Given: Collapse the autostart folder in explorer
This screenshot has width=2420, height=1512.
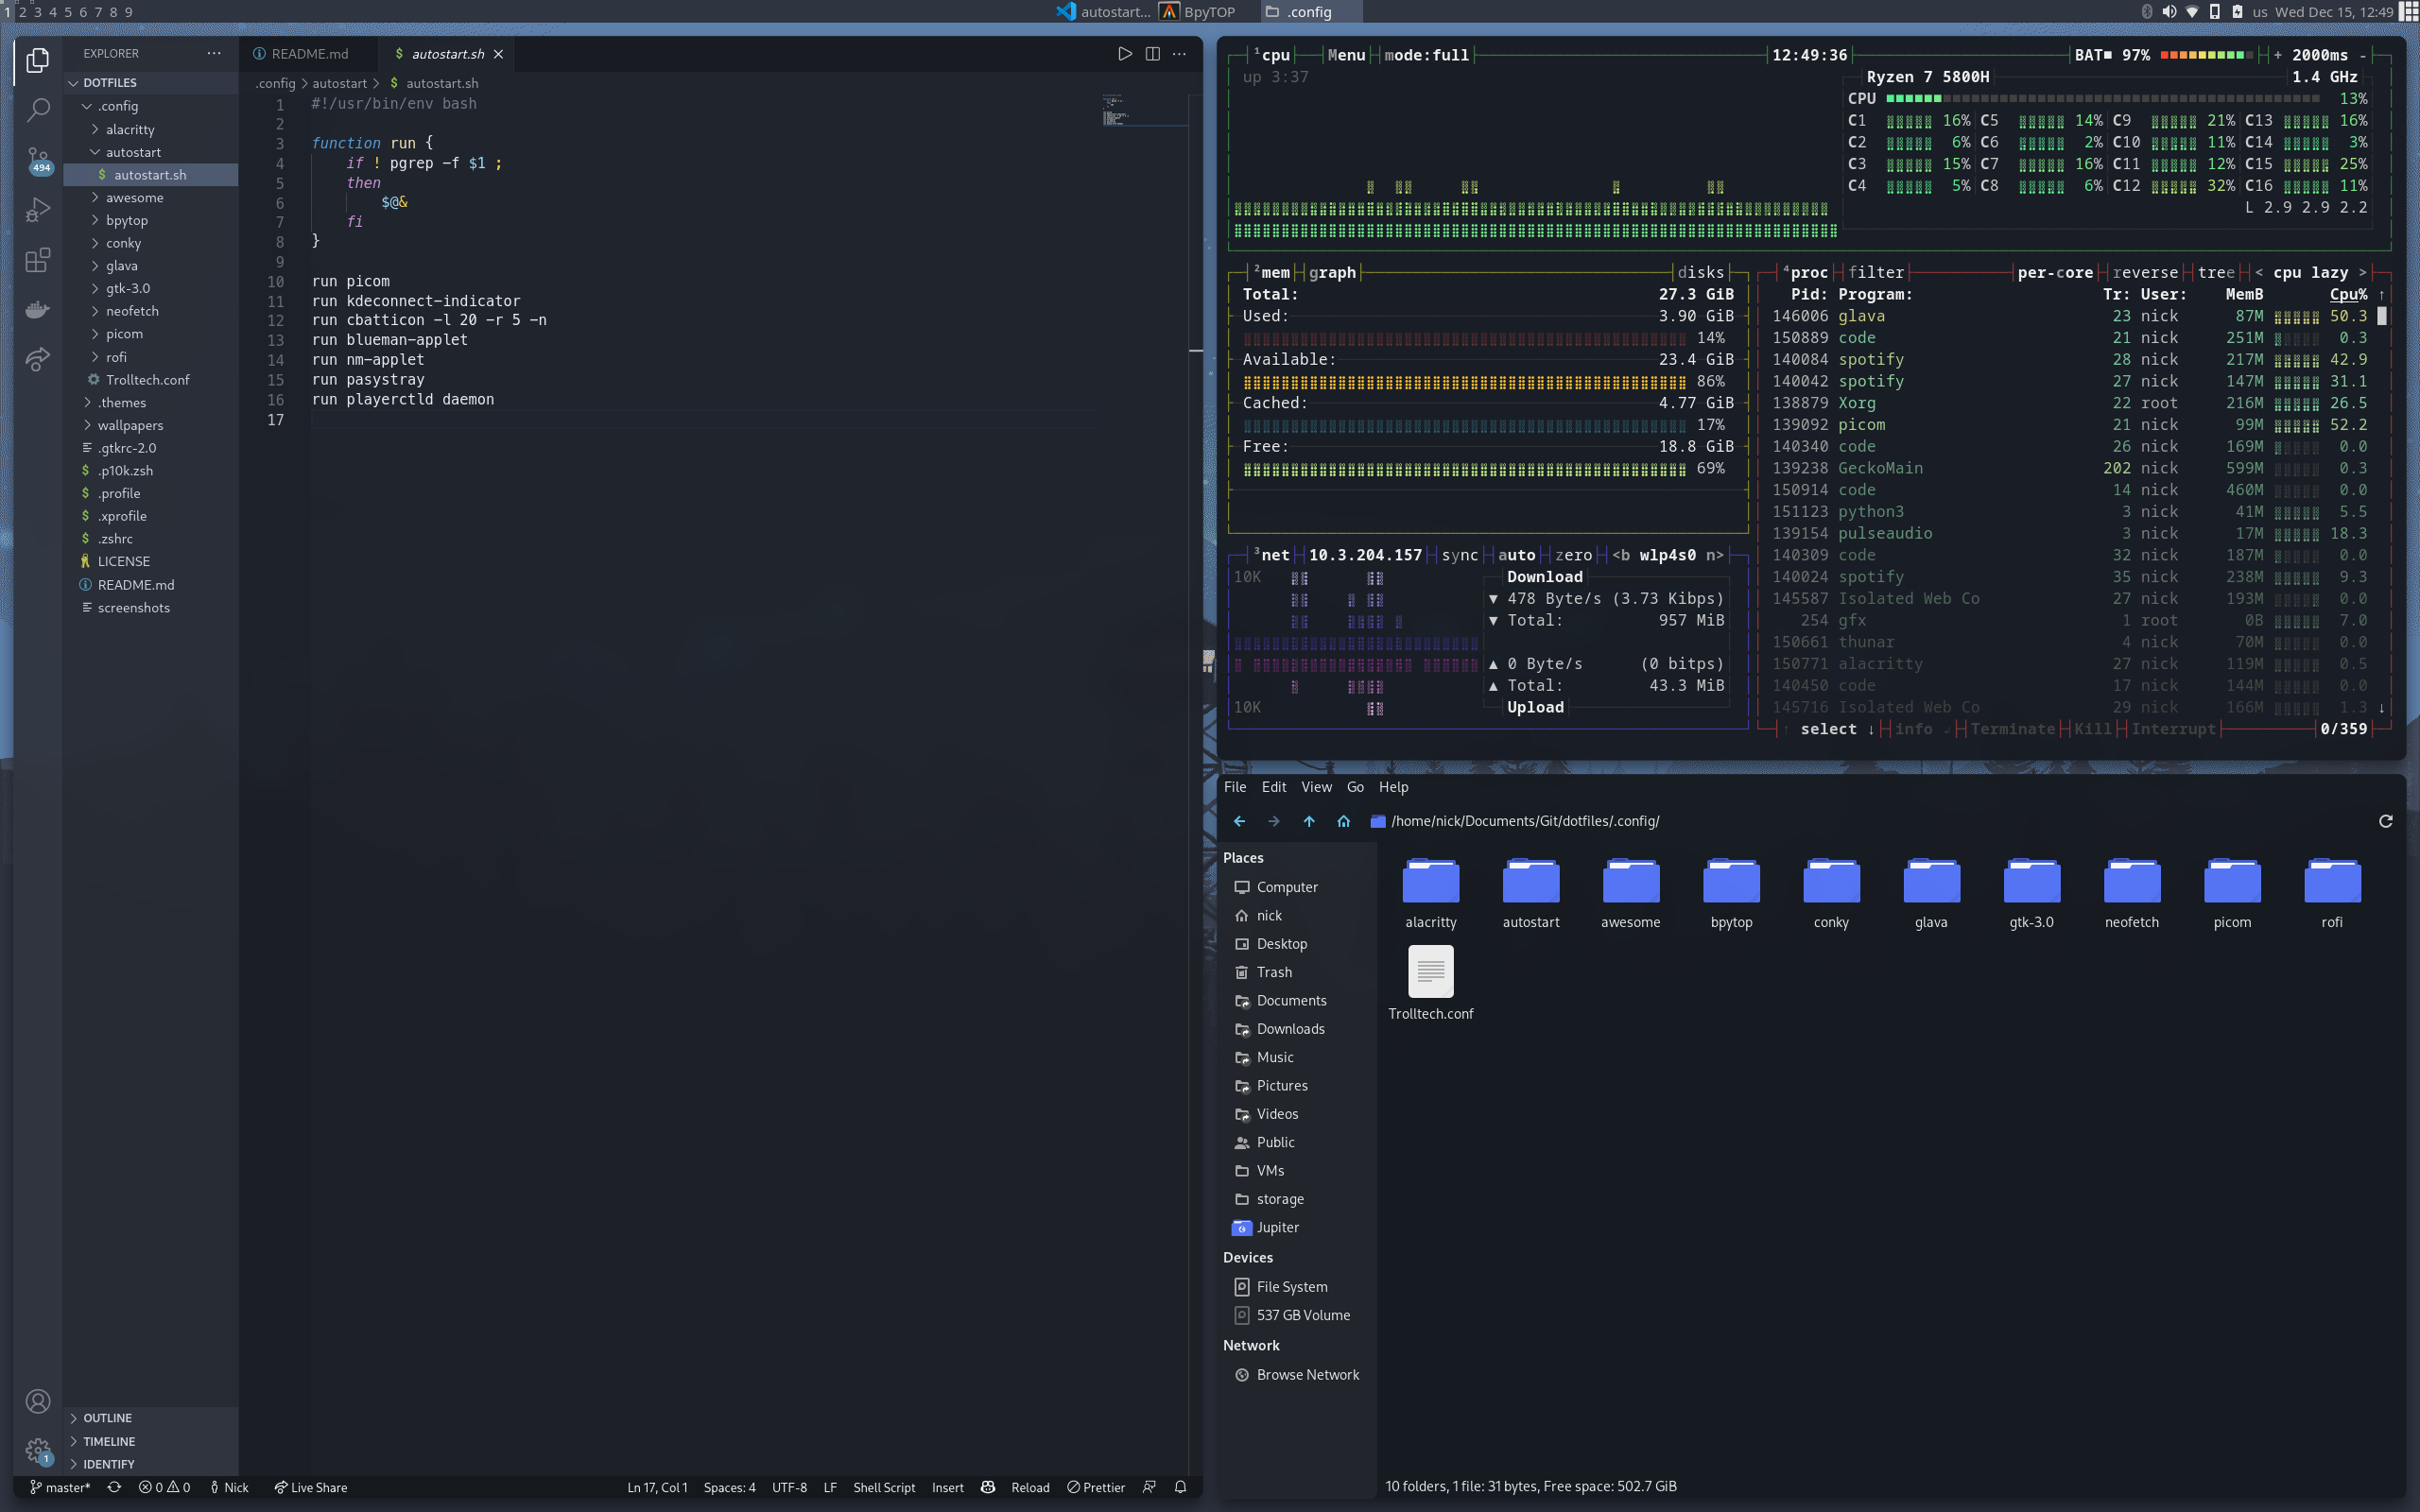Looking at the screenshot, I should (x=133, y=152).
